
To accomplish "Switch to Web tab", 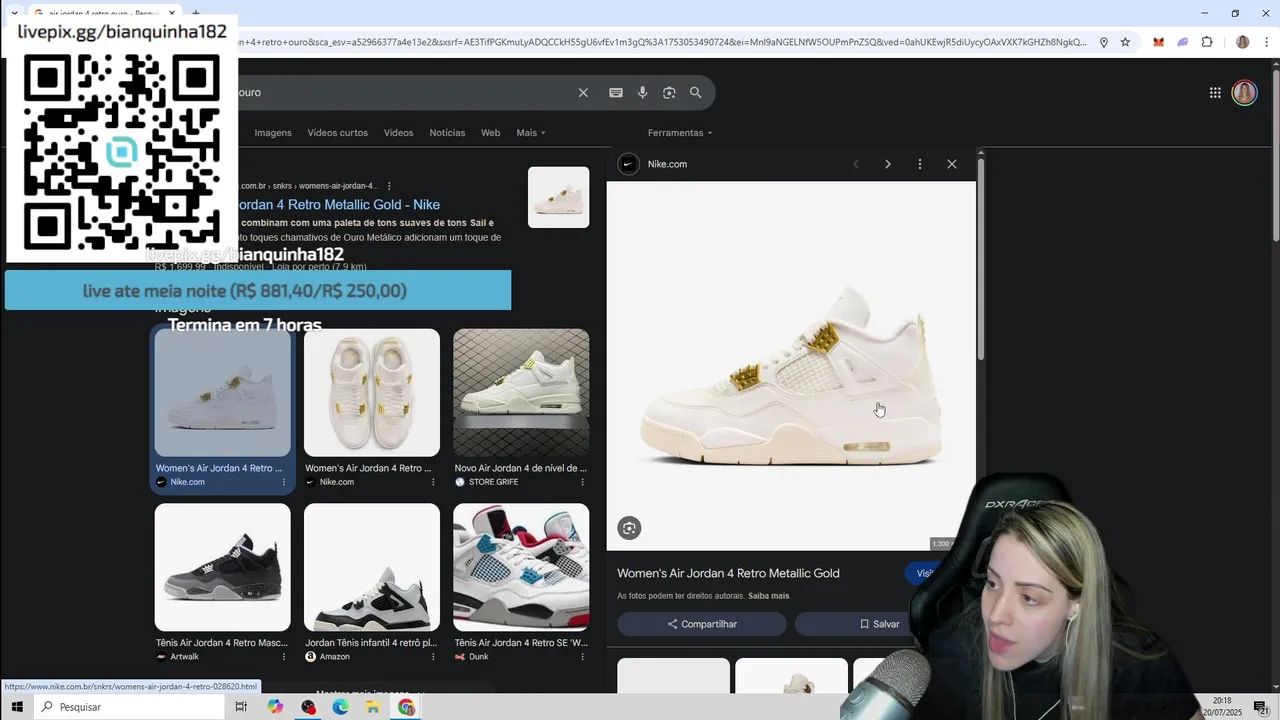I will [490, 133].
